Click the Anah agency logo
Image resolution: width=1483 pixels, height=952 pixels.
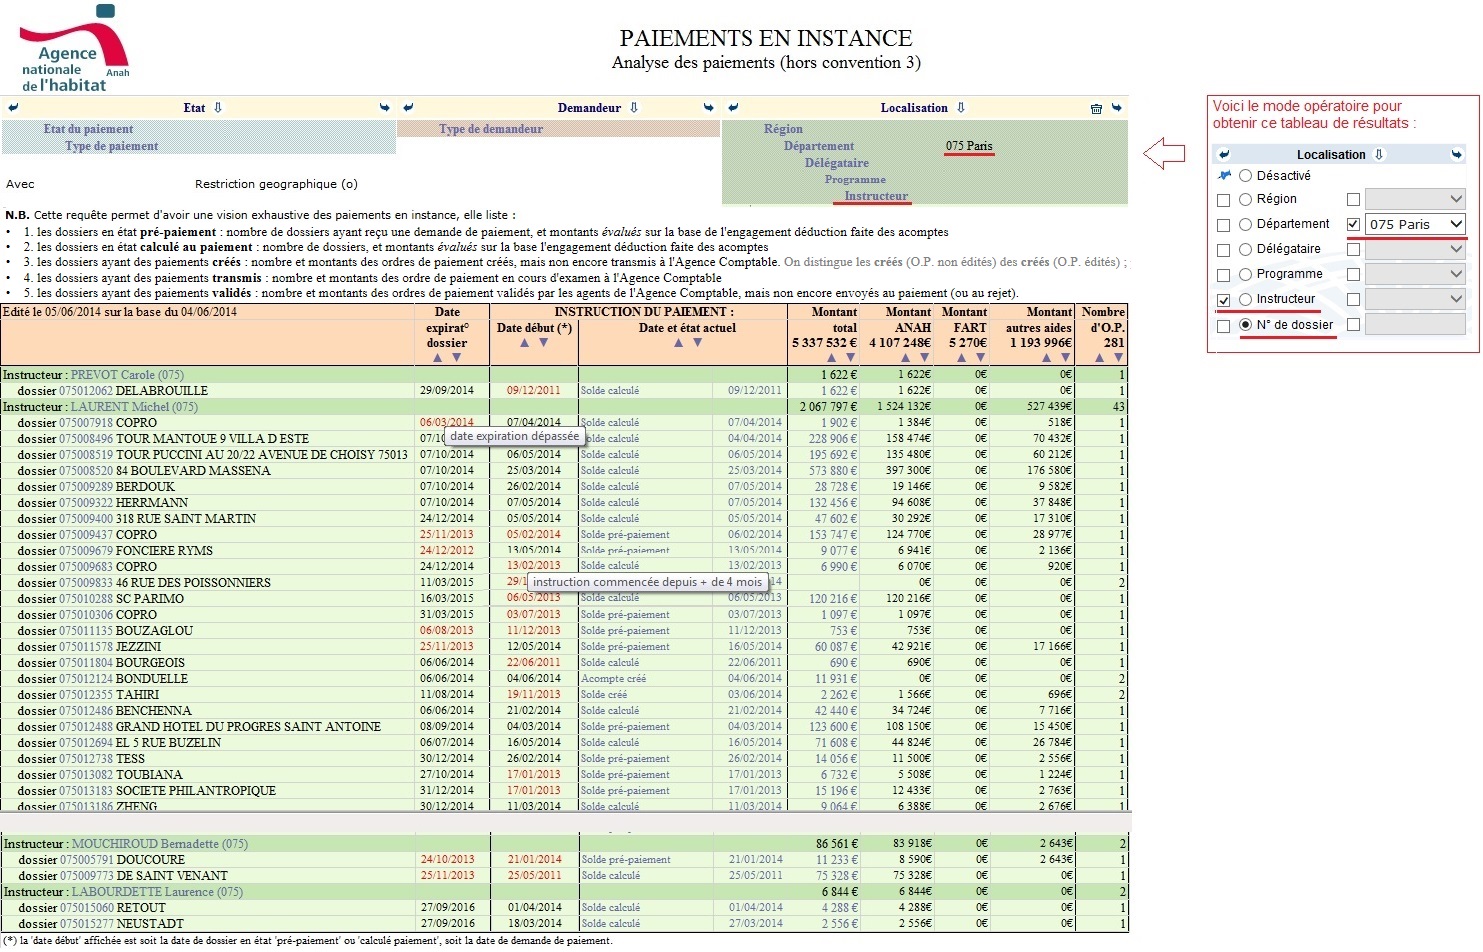[75, 48]
